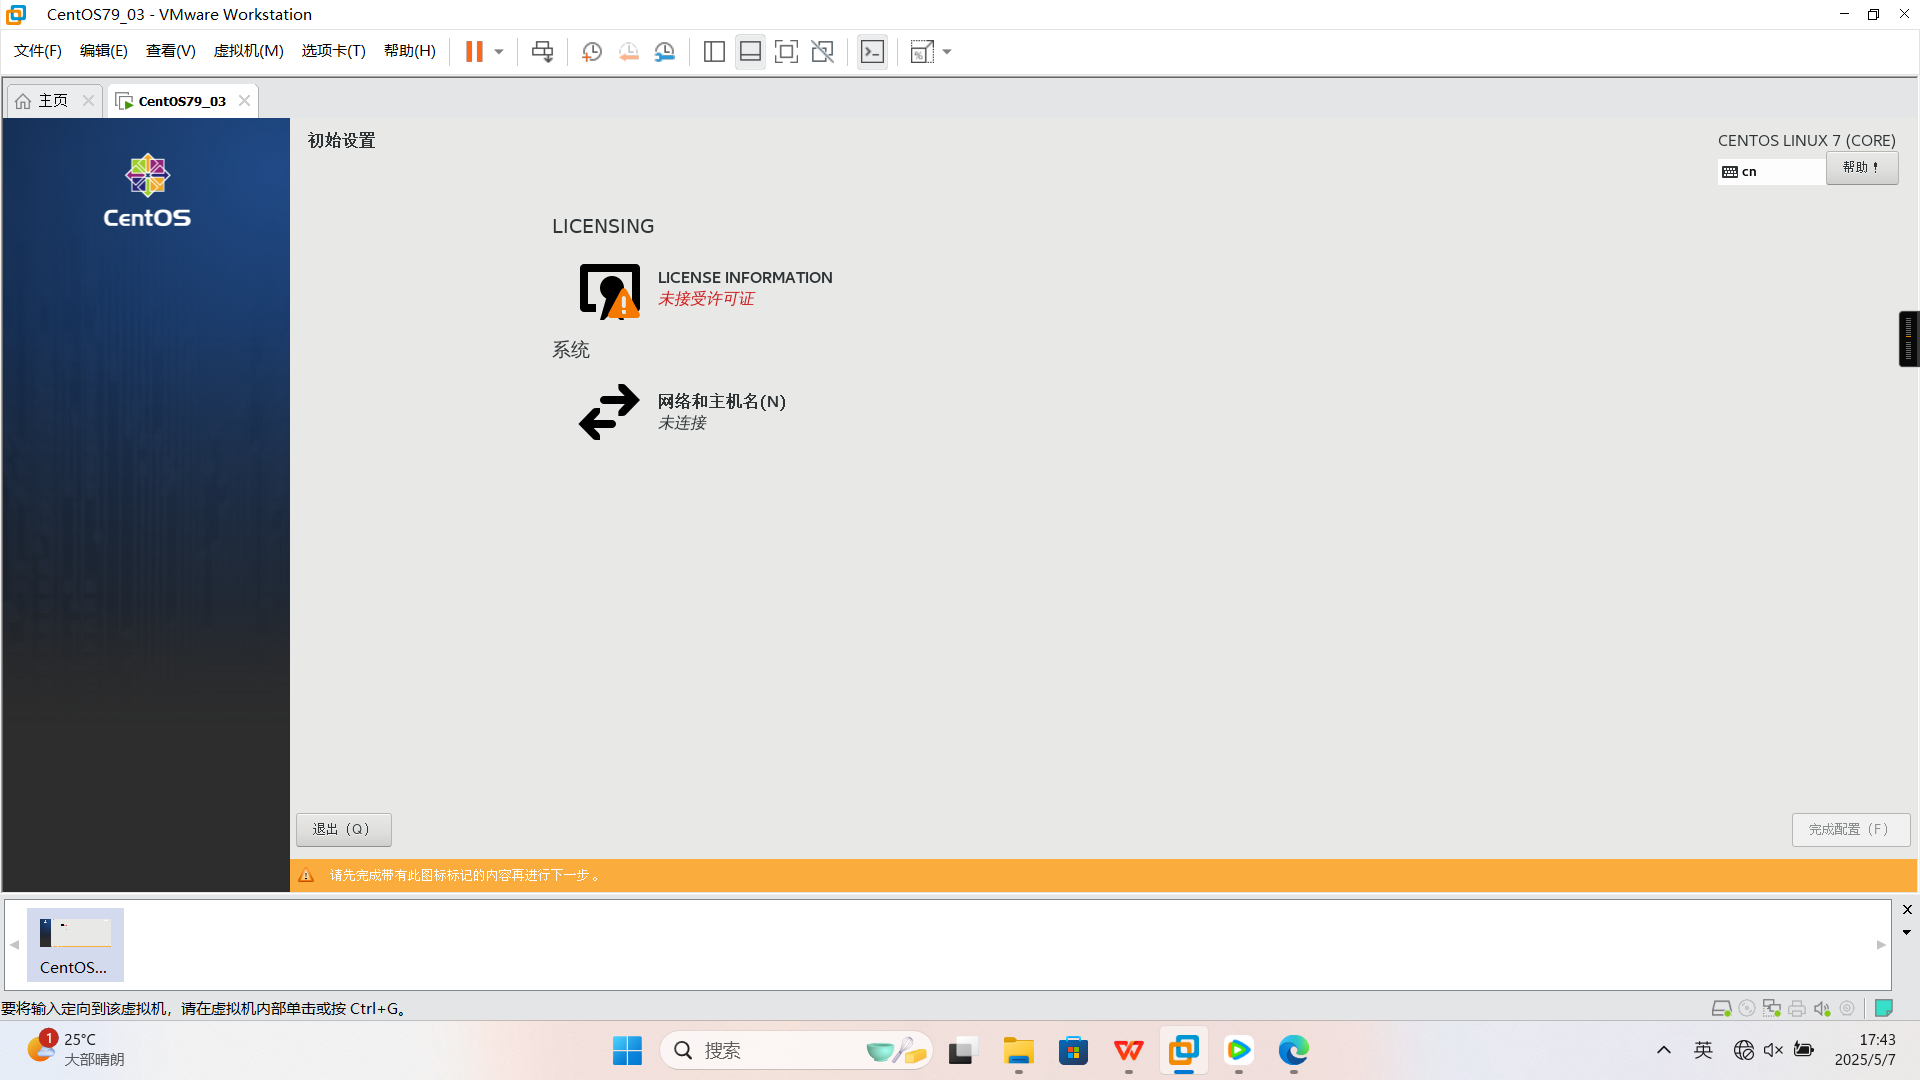Image resolution: width=1920 pixels, height=1080 pixels.
Task: Switch to Unity mode icon
Action: tap(822, 52)
